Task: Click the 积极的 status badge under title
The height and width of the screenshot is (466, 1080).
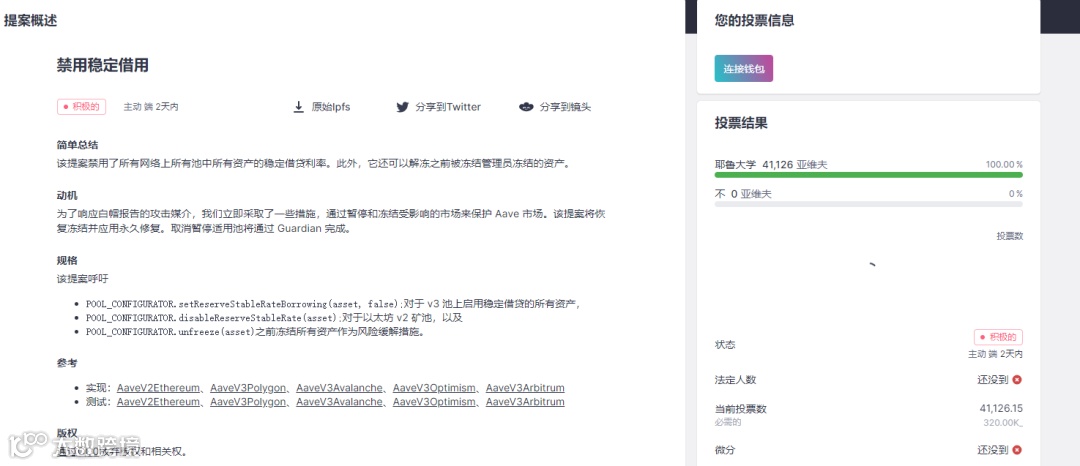Action: click(x=81, y=107)
